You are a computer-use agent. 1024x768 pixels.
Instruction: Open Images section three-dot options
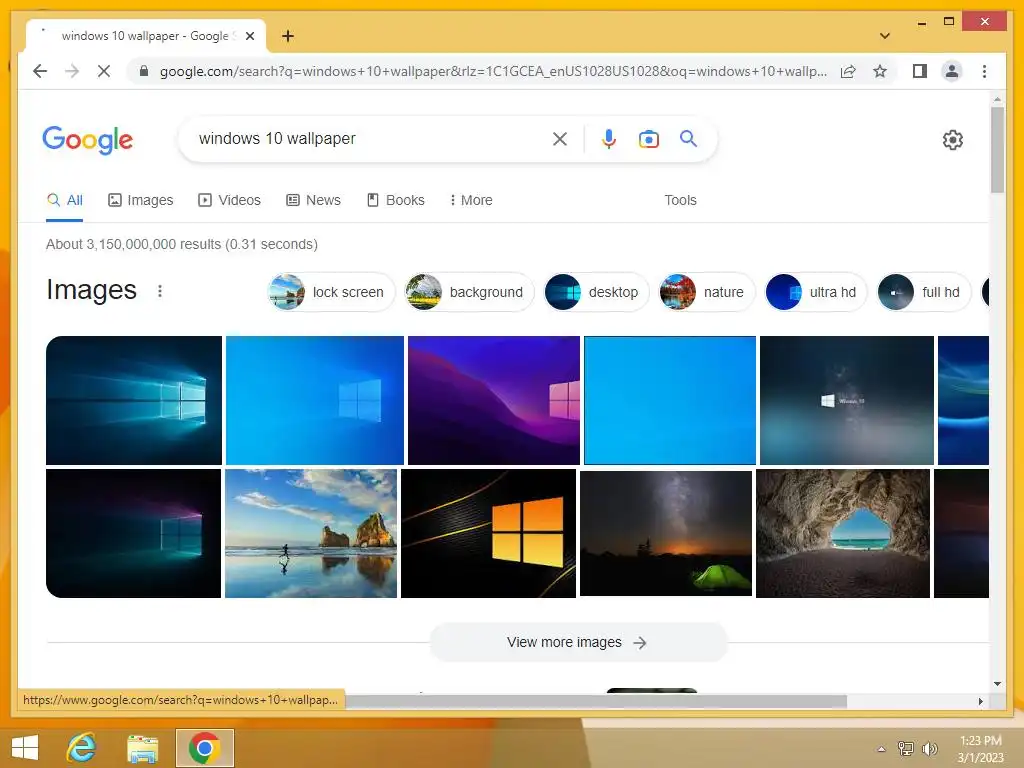click(x=160, y=291)
